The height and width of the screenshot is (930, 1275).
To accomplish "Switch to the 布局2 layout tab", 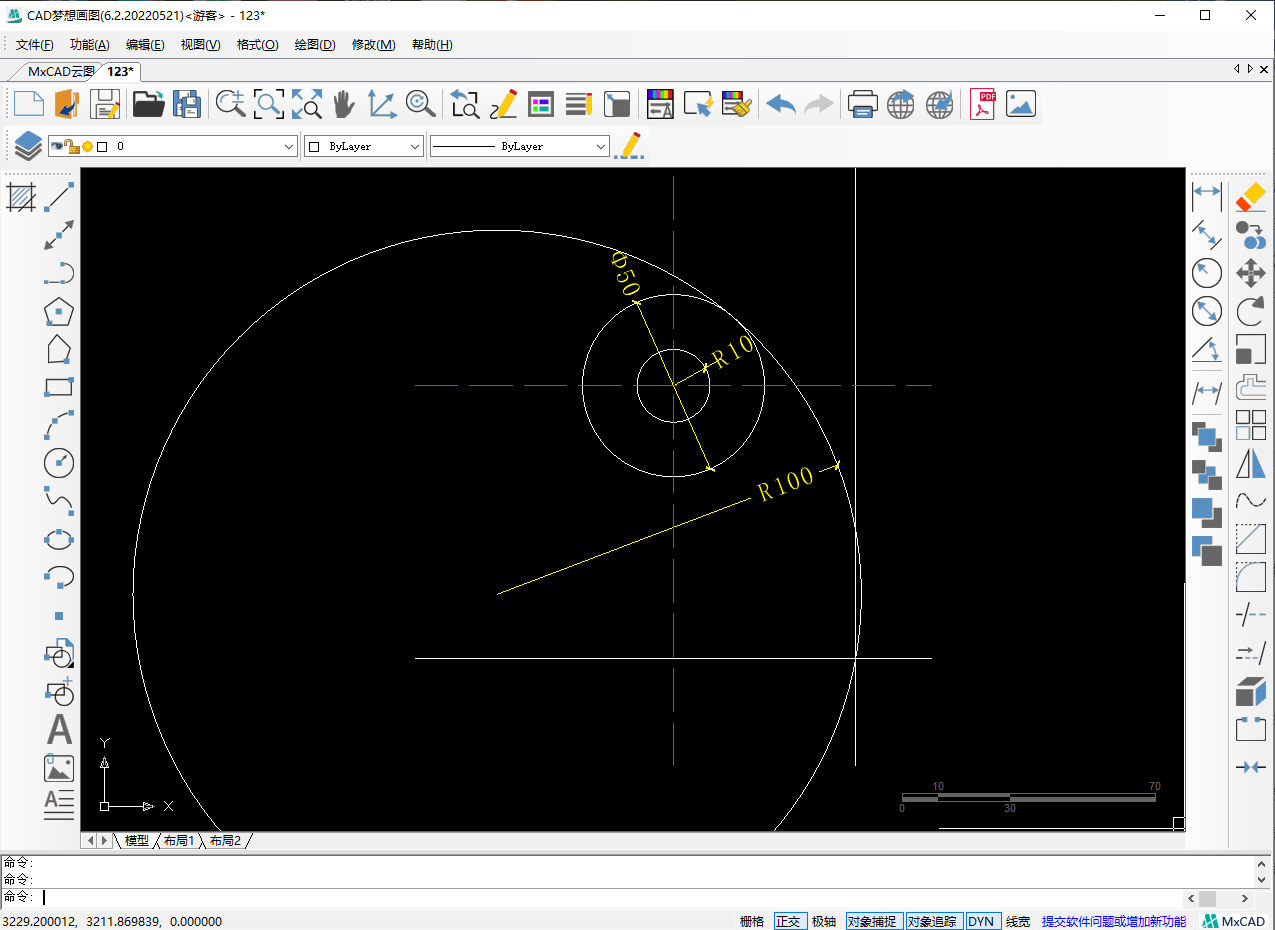I will [225, 841].
